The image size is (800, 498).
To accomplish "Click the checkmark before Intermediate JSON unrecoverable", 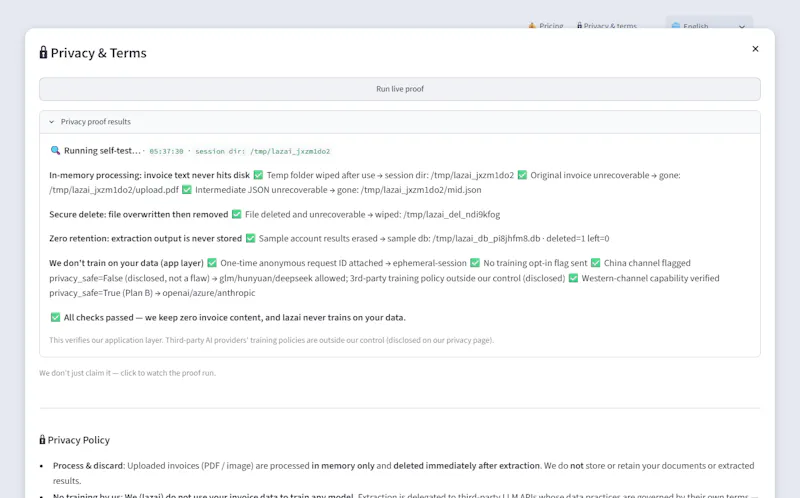I will pos(187,190).
